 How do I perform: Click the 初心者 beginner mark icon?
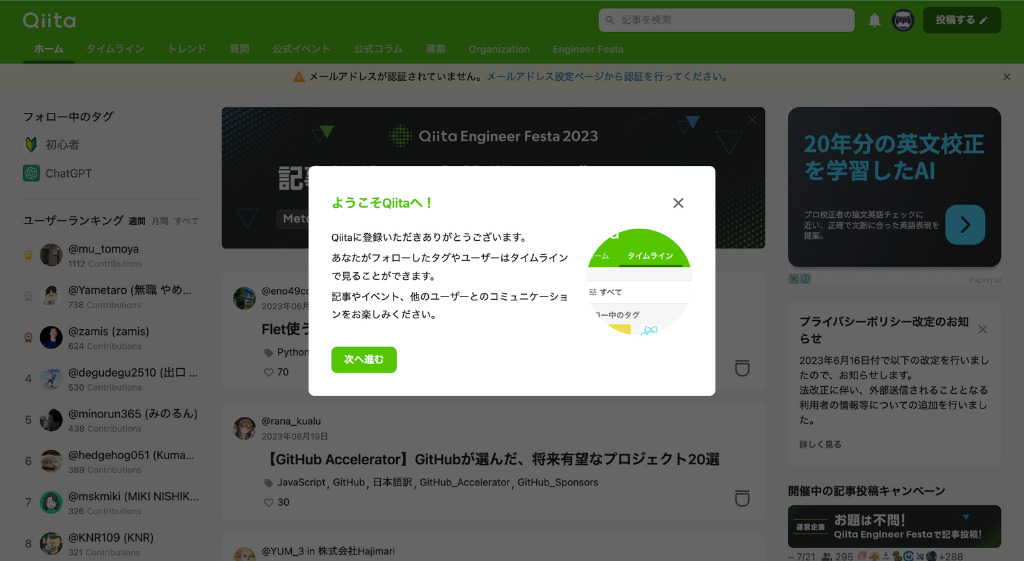coord(31,144)
